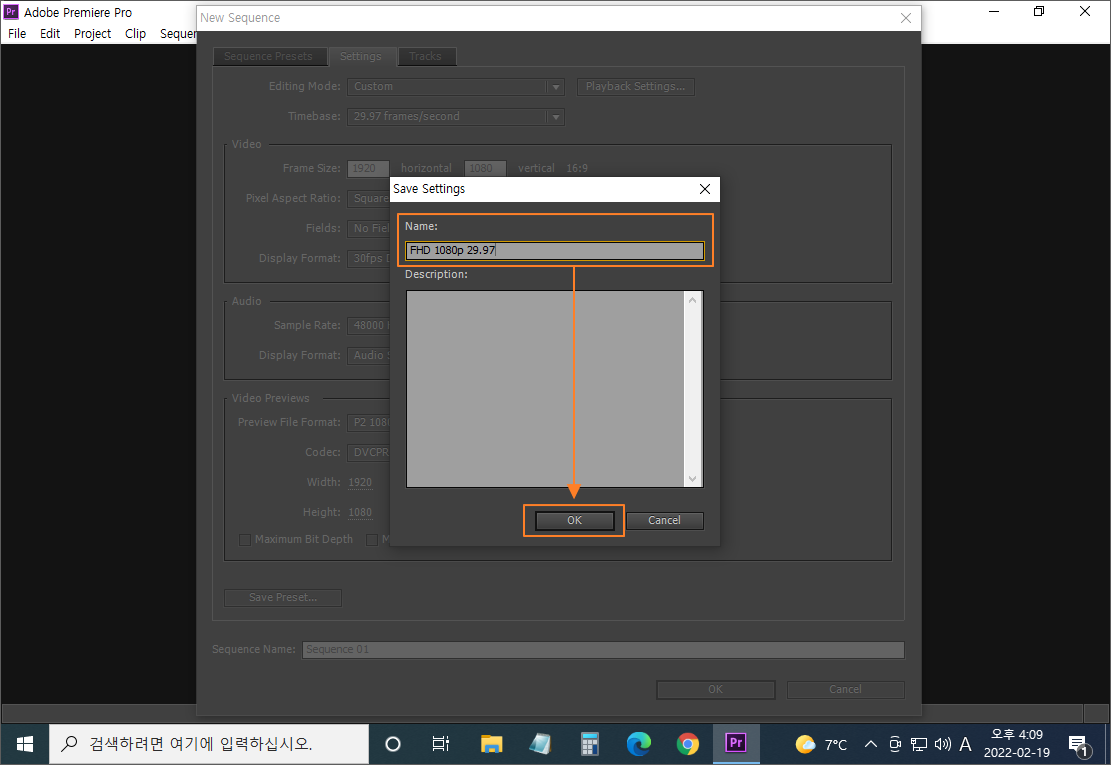Open the Clip menu
The height and width of the screenshot is (765, 1111).
point(135,34)
